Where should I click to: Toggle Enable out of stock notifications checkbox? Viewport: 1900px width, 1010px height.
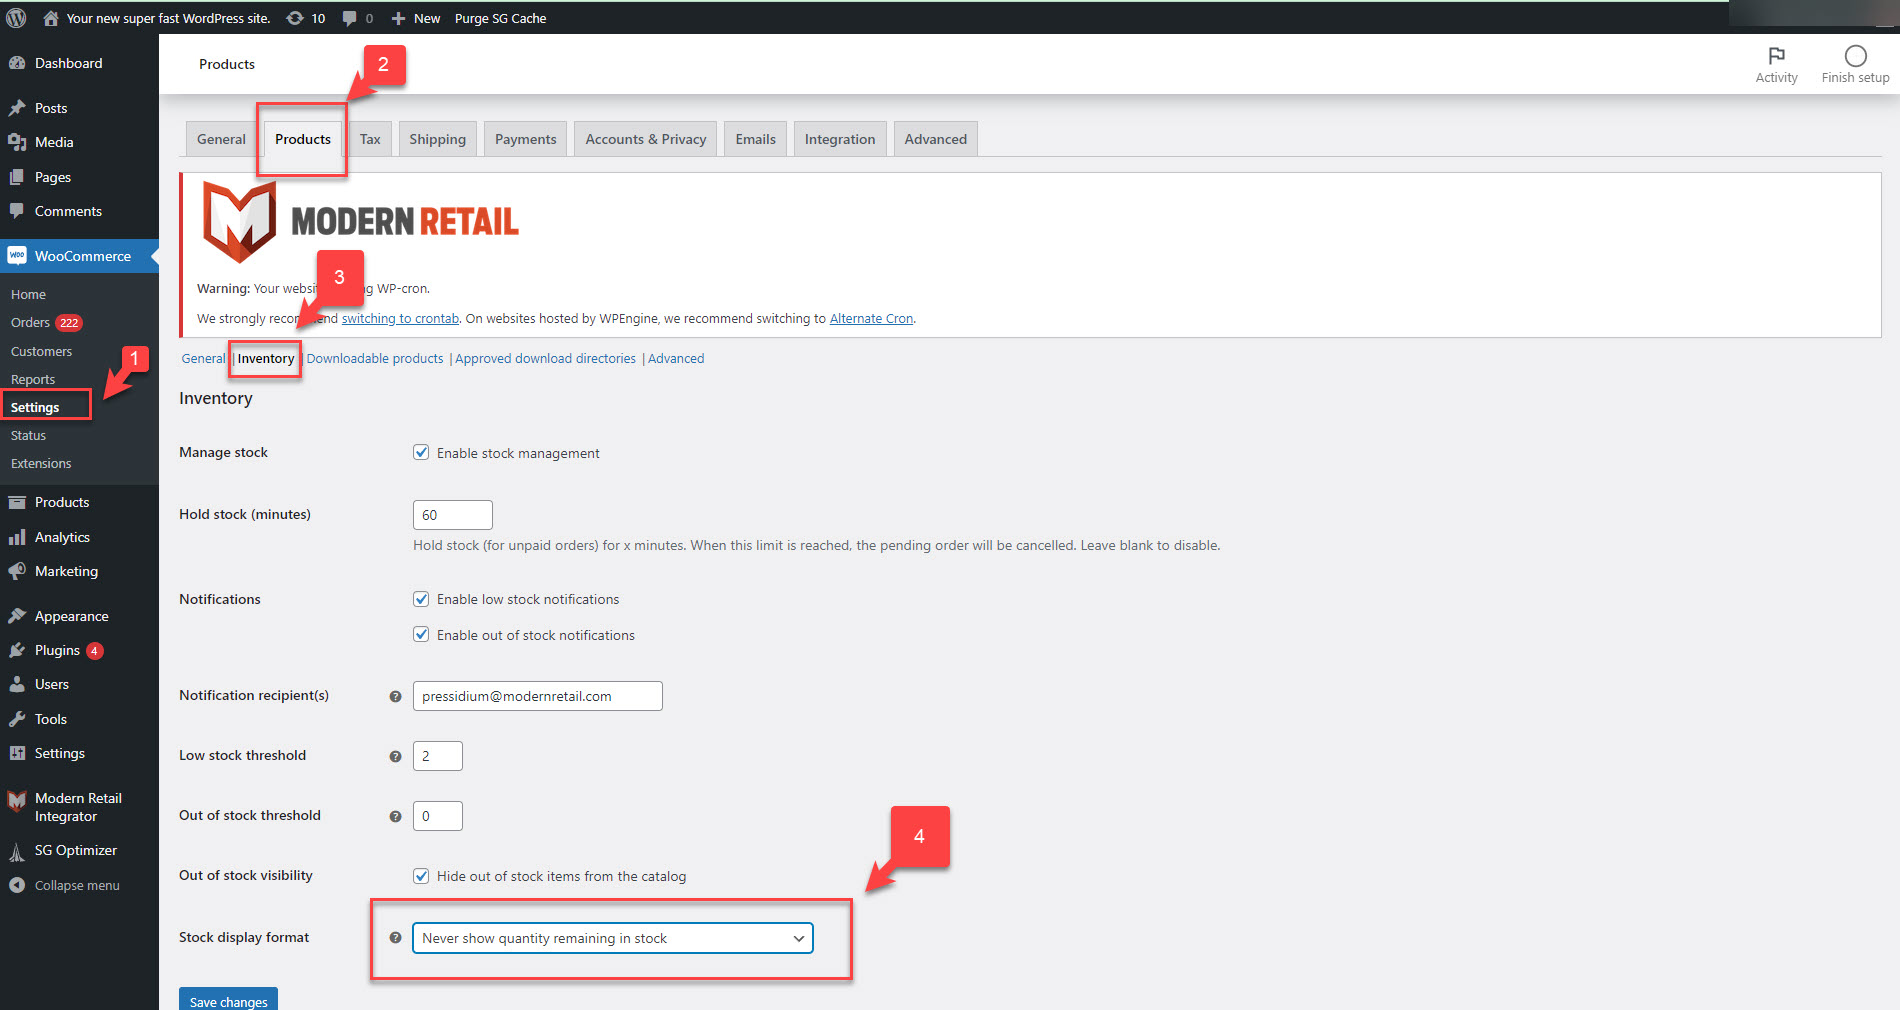coord(421,635)
